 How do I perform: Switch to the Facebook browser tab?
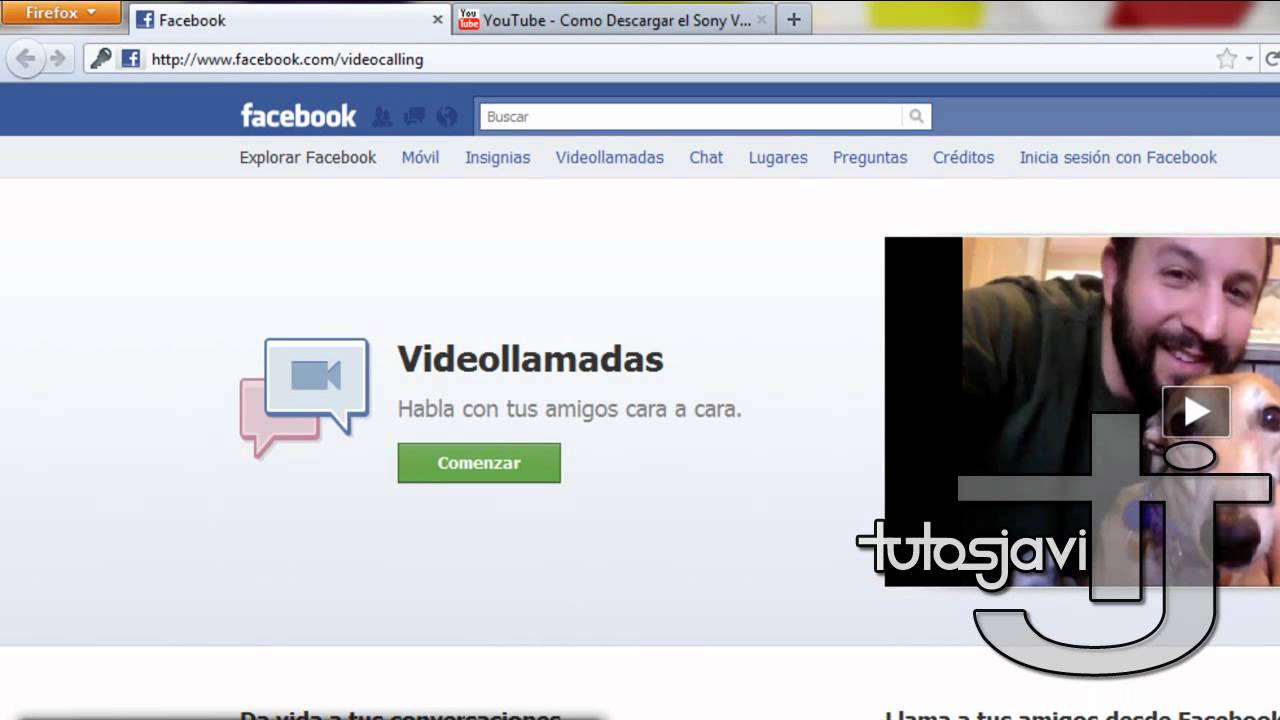(x=290, y=19)
